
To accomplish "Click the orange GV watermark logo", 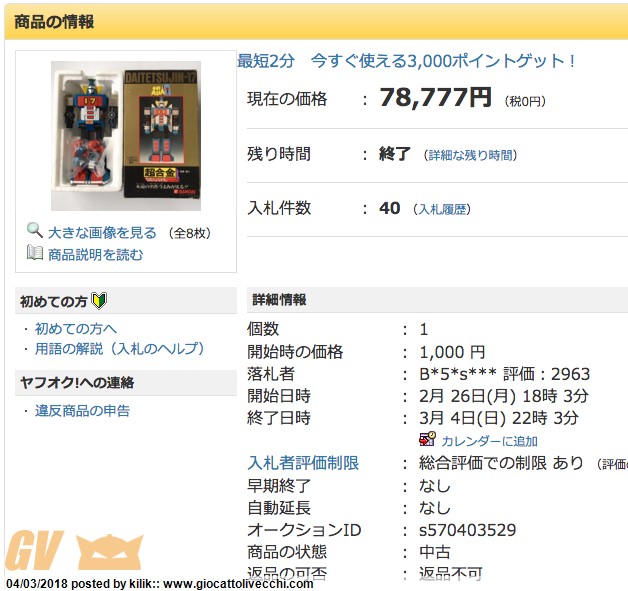I will (x=35, y=550).
